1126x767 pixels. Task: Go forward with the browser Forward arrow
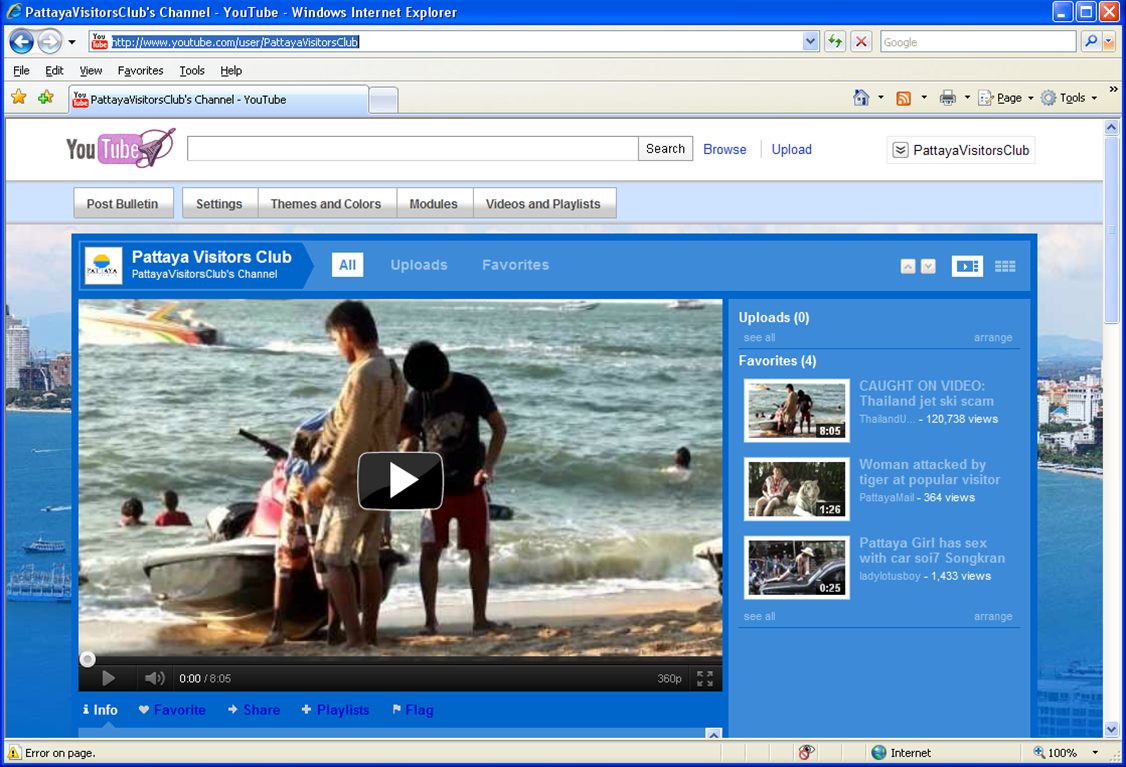coord(50,42)
